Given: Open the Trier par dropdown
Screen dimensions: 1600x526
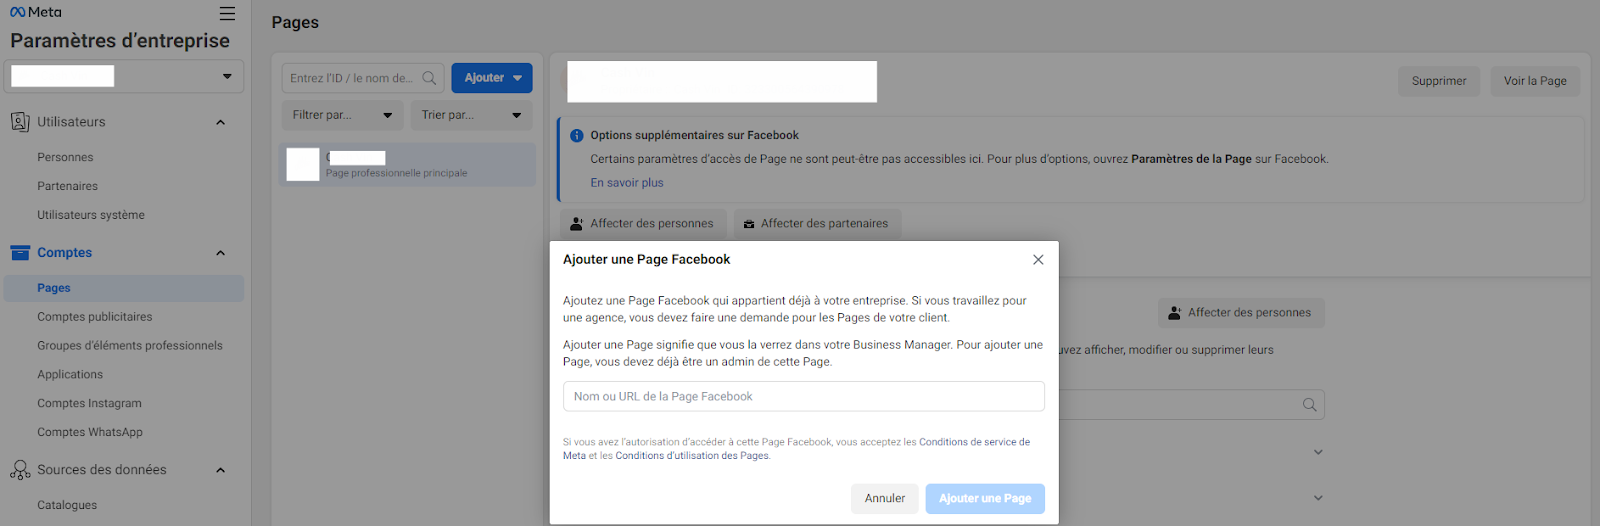Looking at the screenshot, I should pyautogui.click(x=471, y=115).
